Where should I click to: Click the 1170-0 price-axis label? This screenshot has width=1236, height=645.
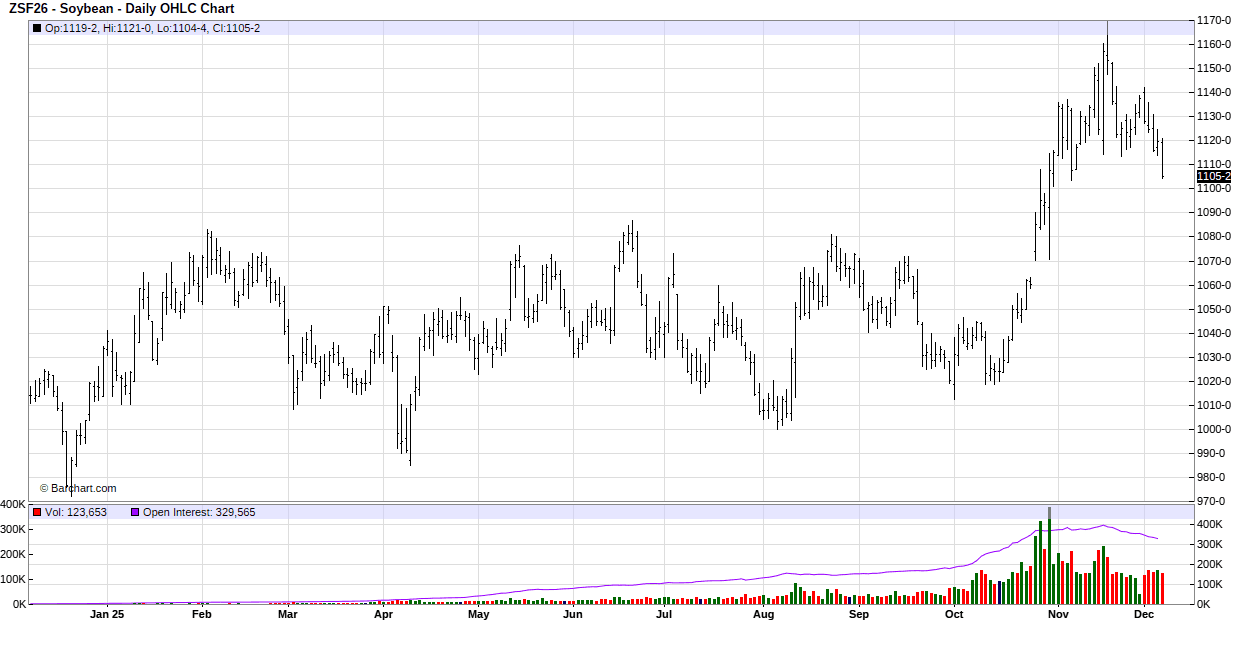[x=1214, y=20]
